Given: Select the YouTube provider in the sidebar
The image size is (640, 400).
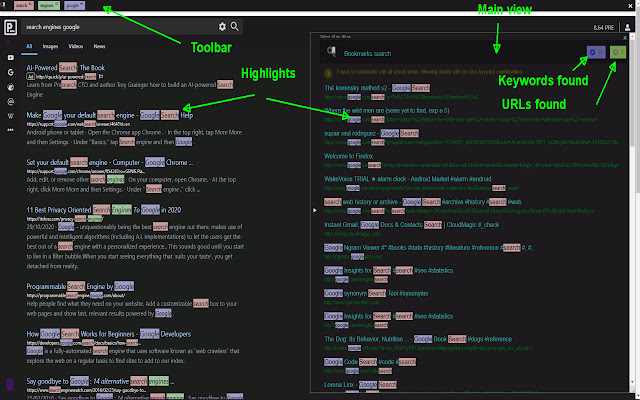Looking at the screenshot, I should [11, 58].
